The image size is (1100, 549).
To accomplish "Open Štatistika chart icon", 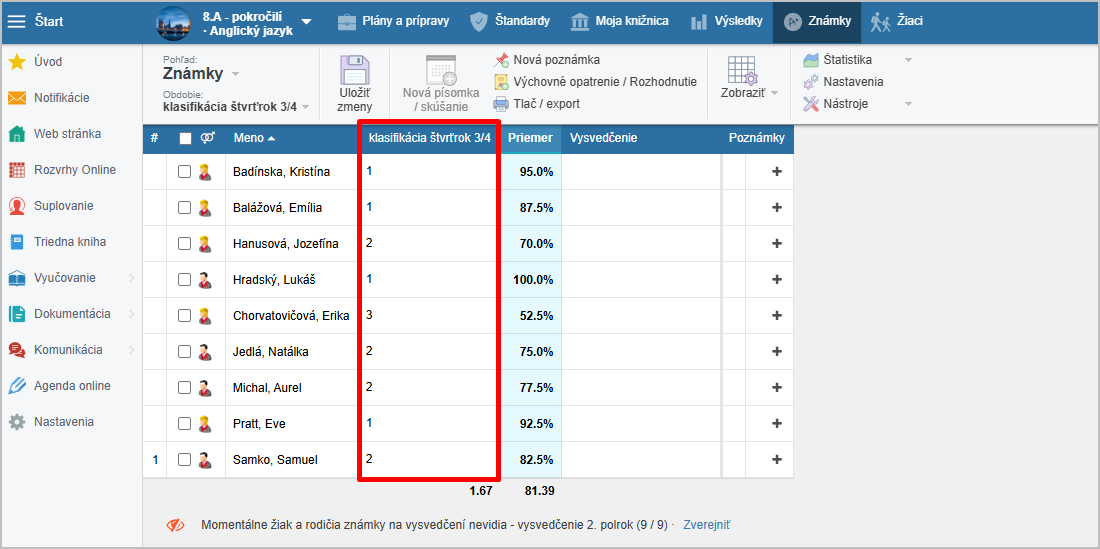I will (x=811, y=60).
